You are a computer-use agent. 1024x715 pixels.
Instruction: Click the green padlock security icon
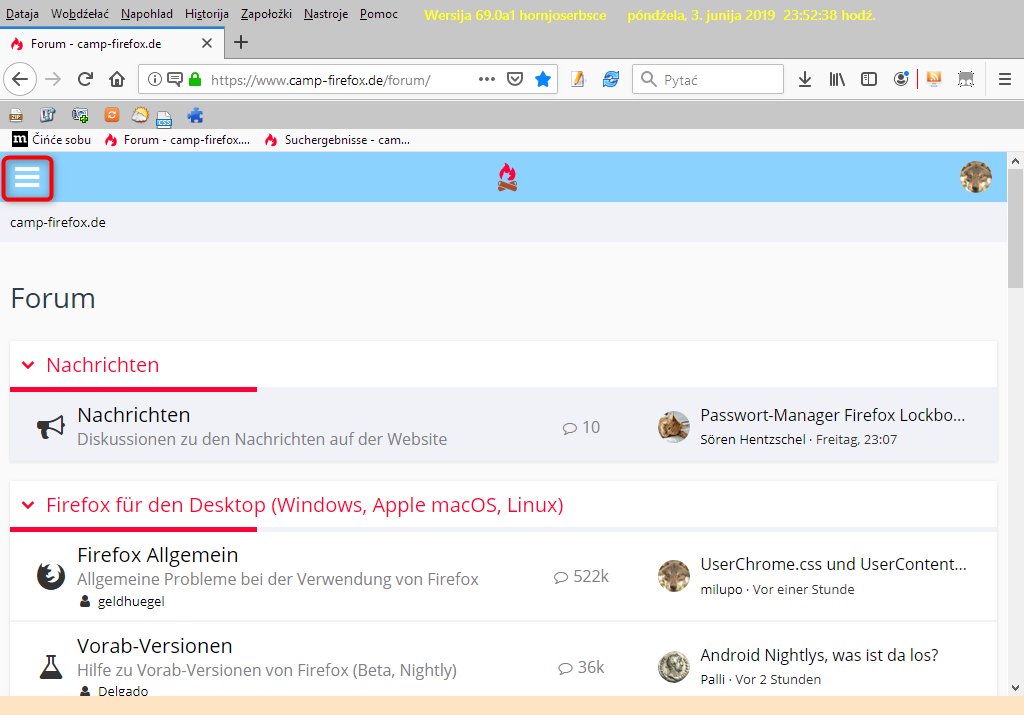pos(195,80)
